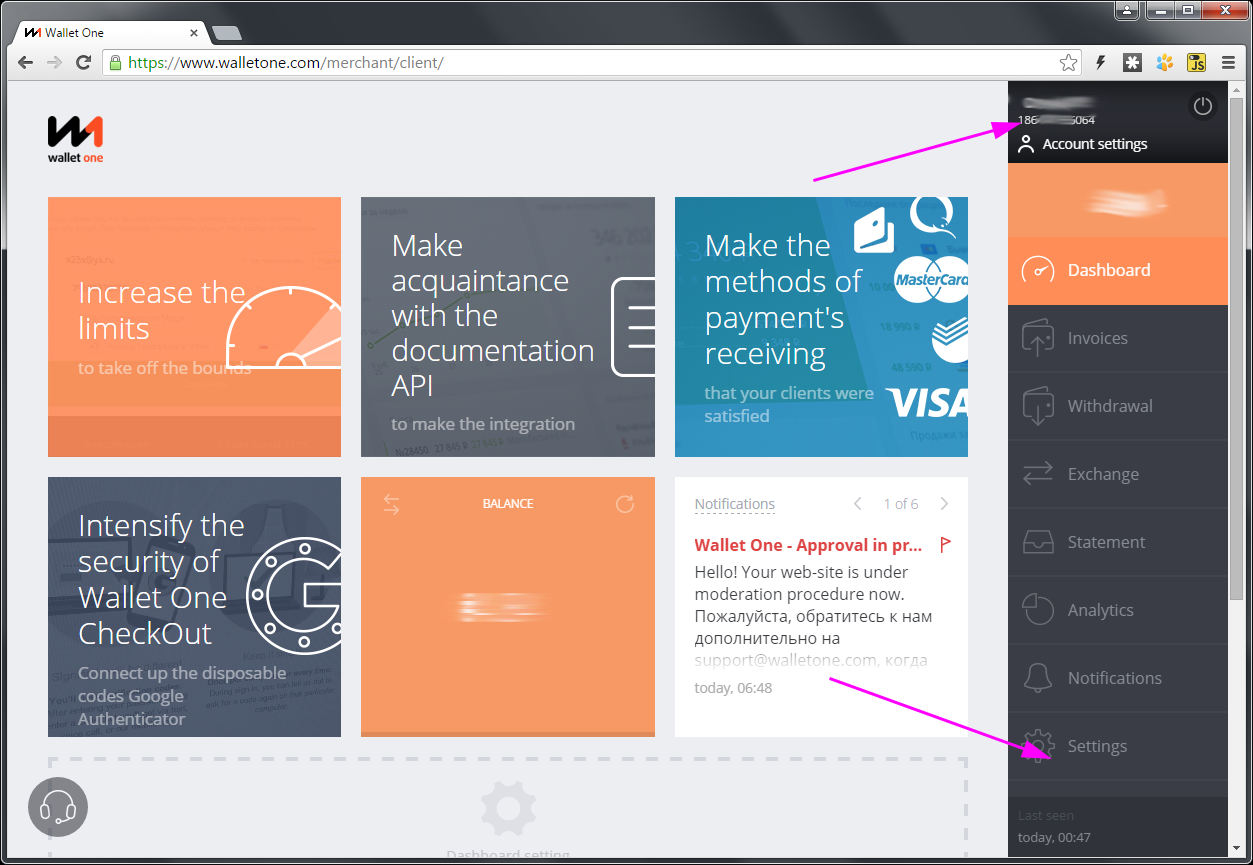Screen dimensions: 1253x865
Task: Open Exchange section
Action: point(1117,474)
